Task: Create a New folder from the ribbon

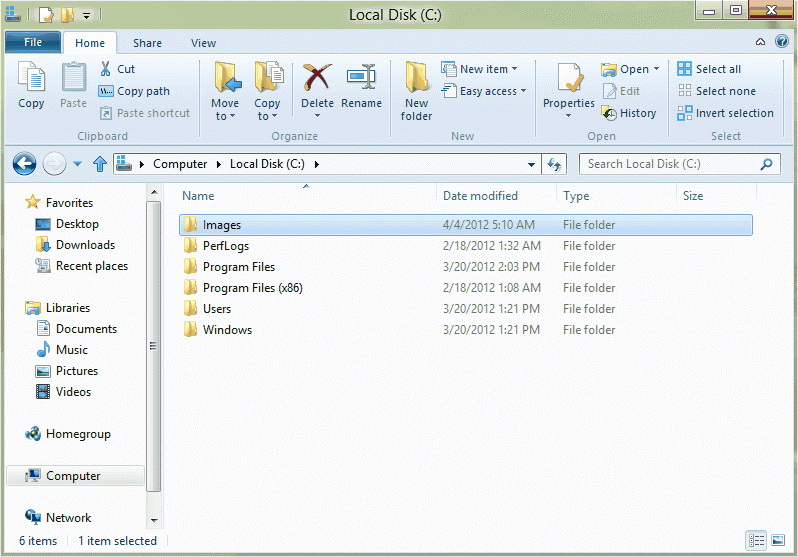Action: tap(416, 88)
